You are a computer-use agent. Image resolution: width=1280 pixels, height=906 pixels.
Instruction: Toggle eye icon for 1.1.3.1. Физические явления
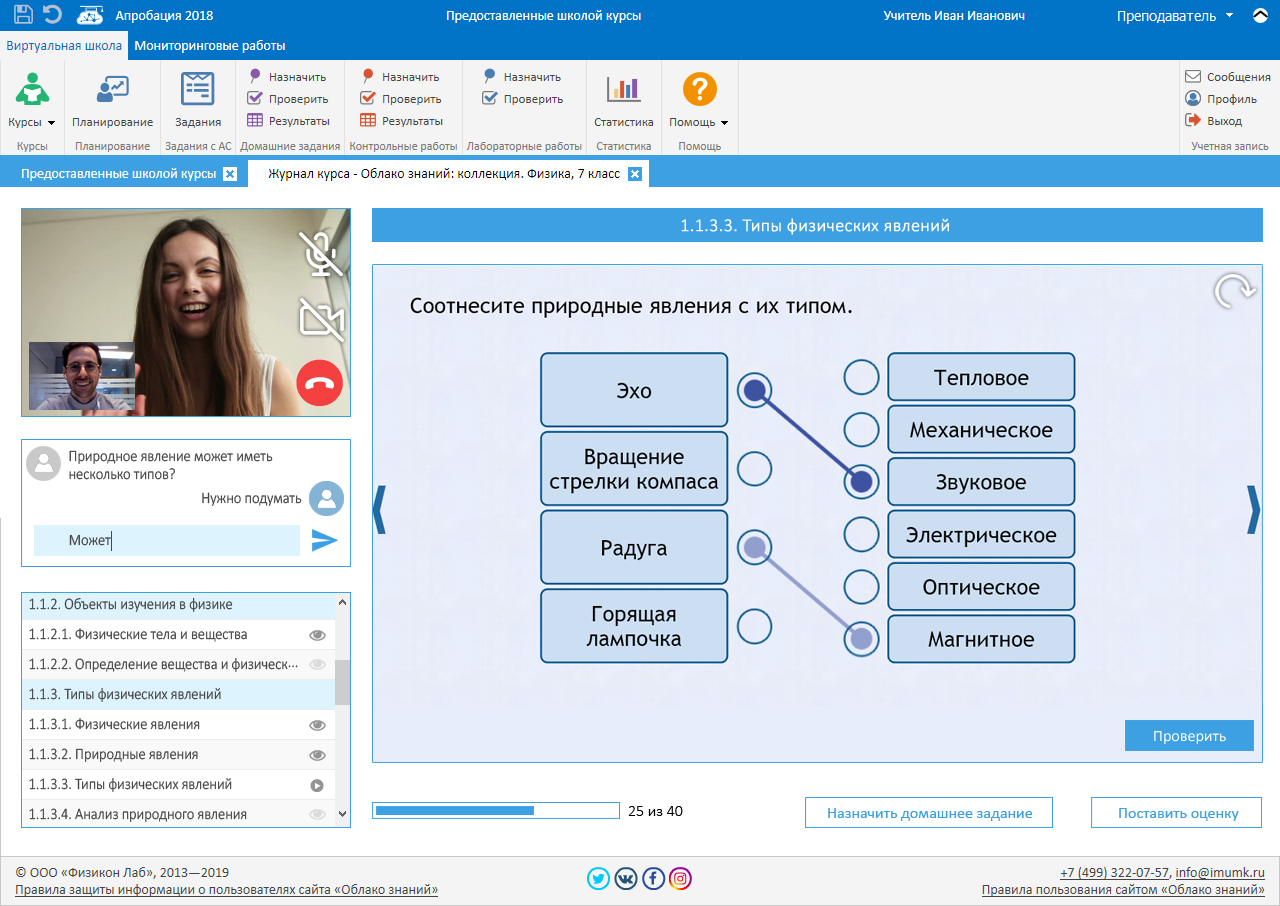pyautogui.click(x=318, y=725)
